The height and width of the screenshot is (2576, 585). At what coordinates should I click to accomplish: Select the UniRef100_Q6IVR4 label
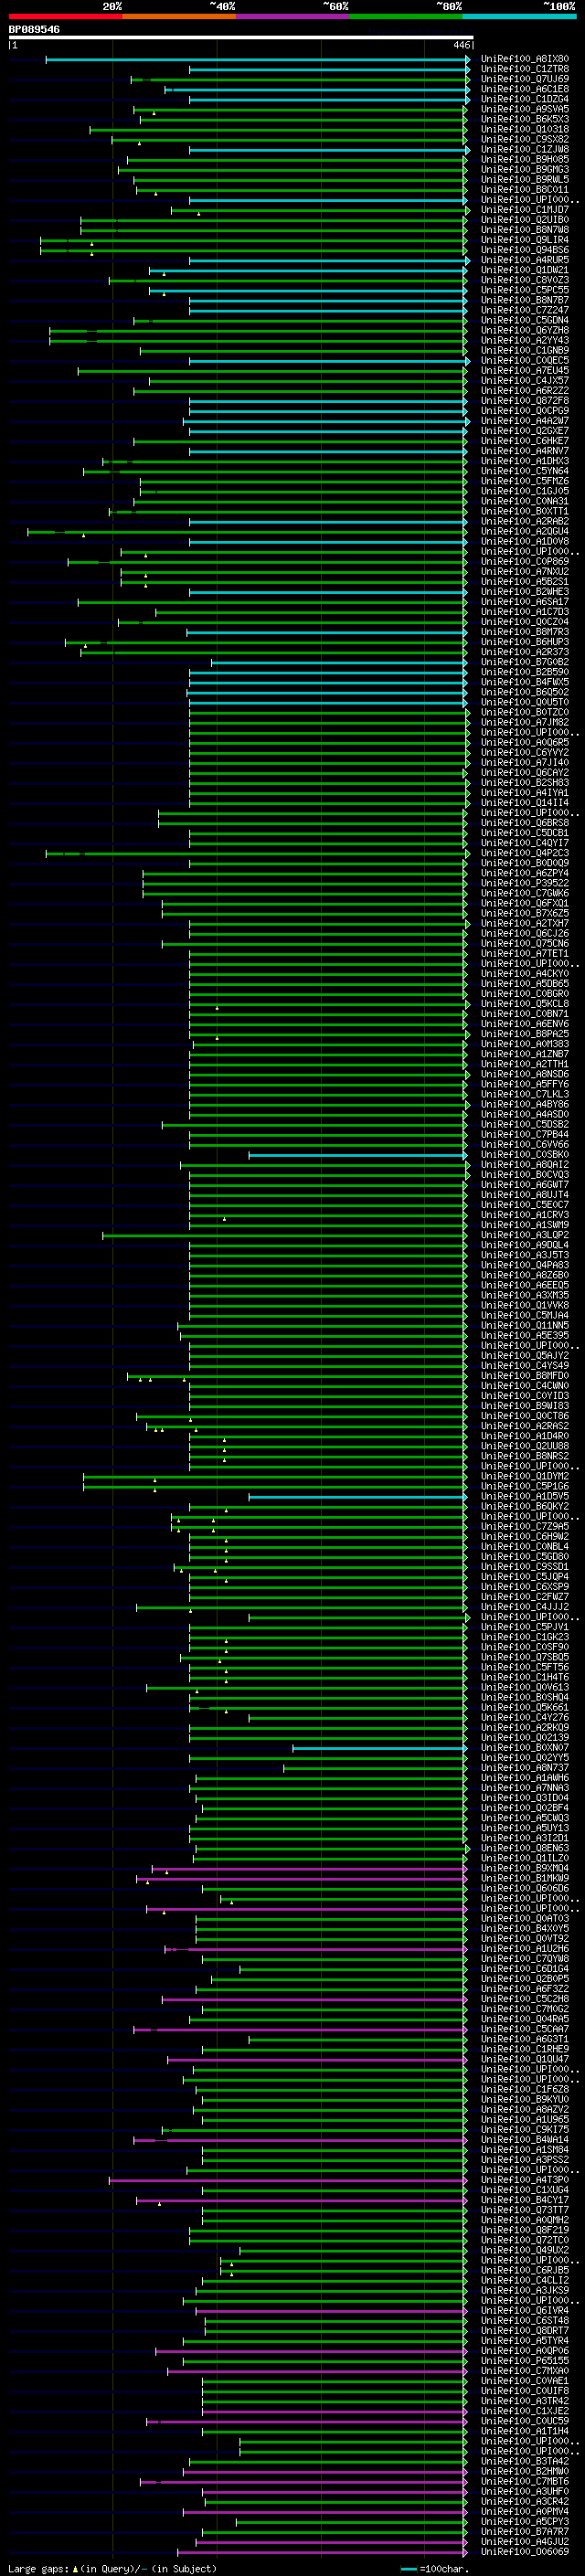(525, 2311)
